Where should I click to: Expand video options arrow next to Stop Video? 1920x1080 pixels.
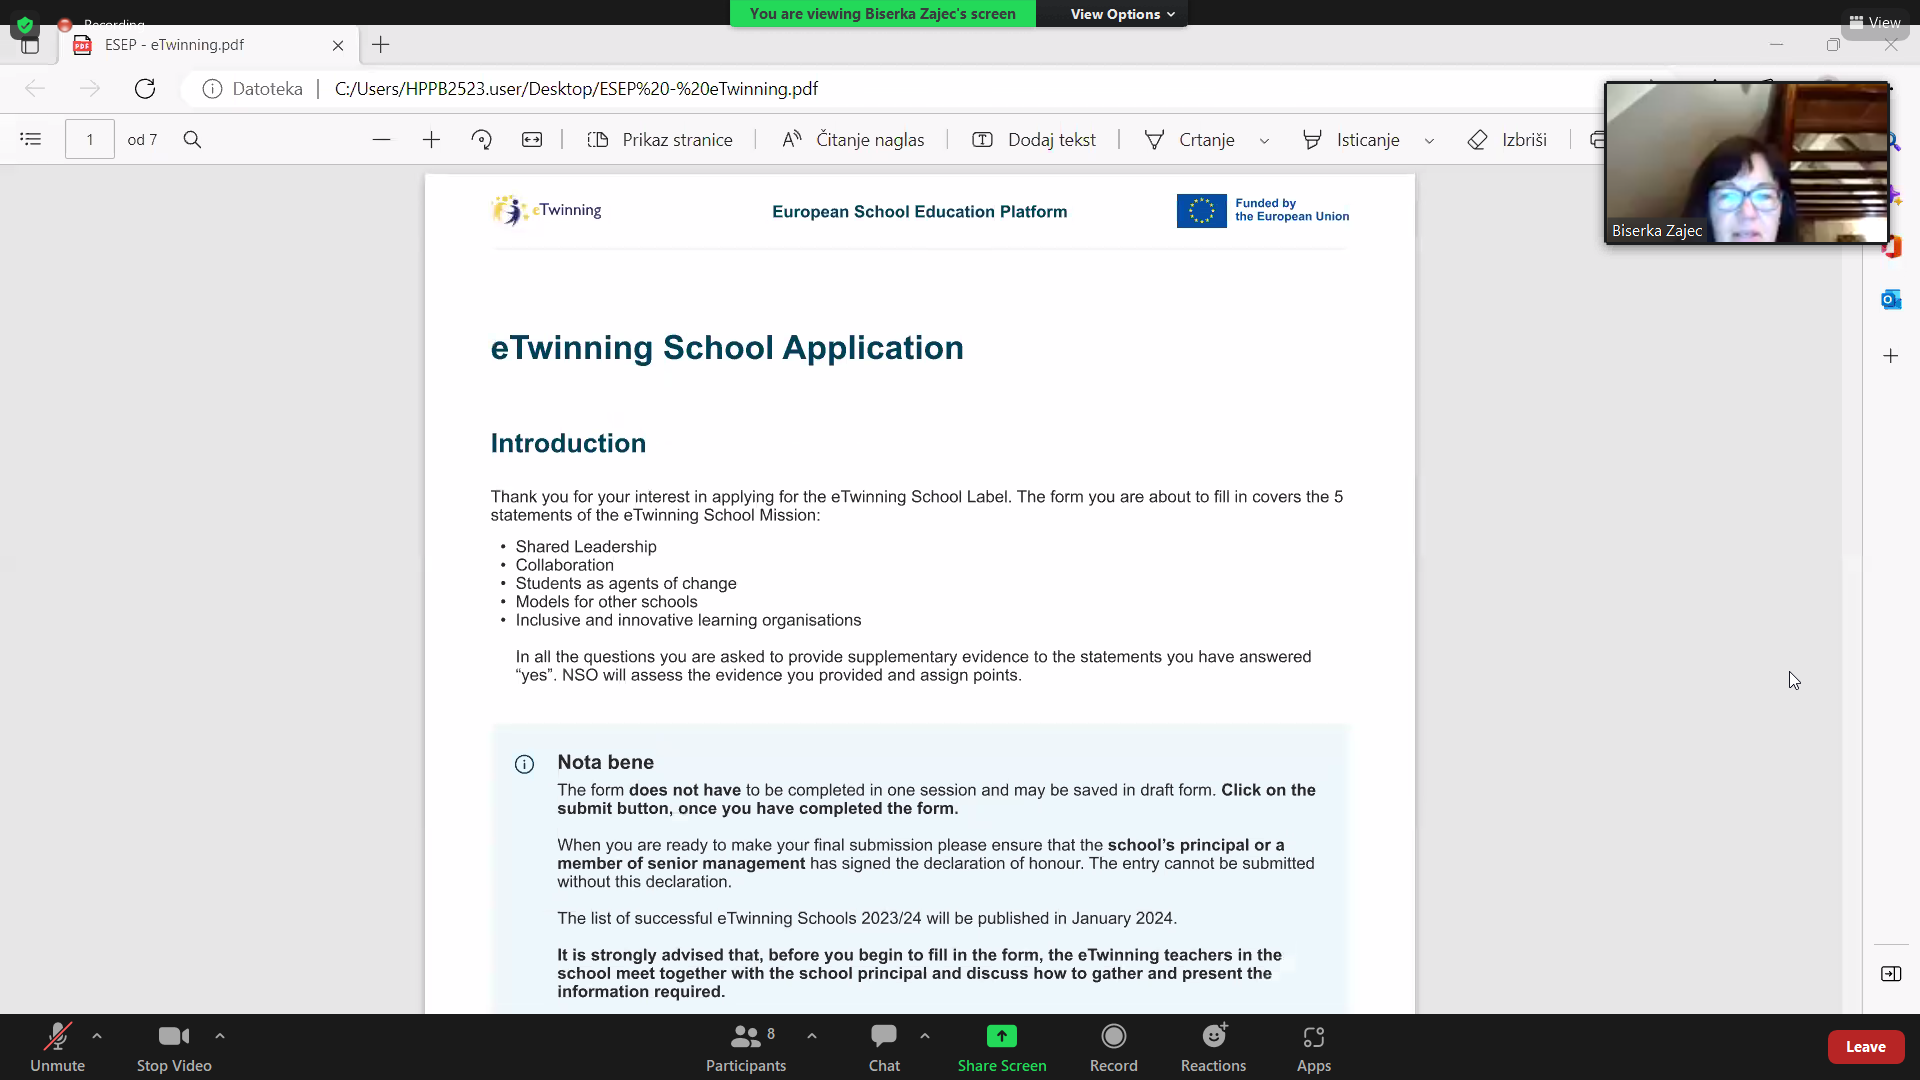point(220,1036)
